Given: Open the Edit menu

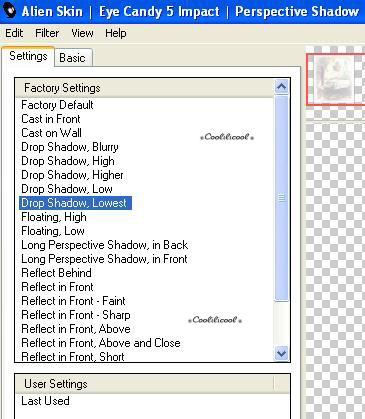Looking at the screenshot, I should [x=14, y=33].
